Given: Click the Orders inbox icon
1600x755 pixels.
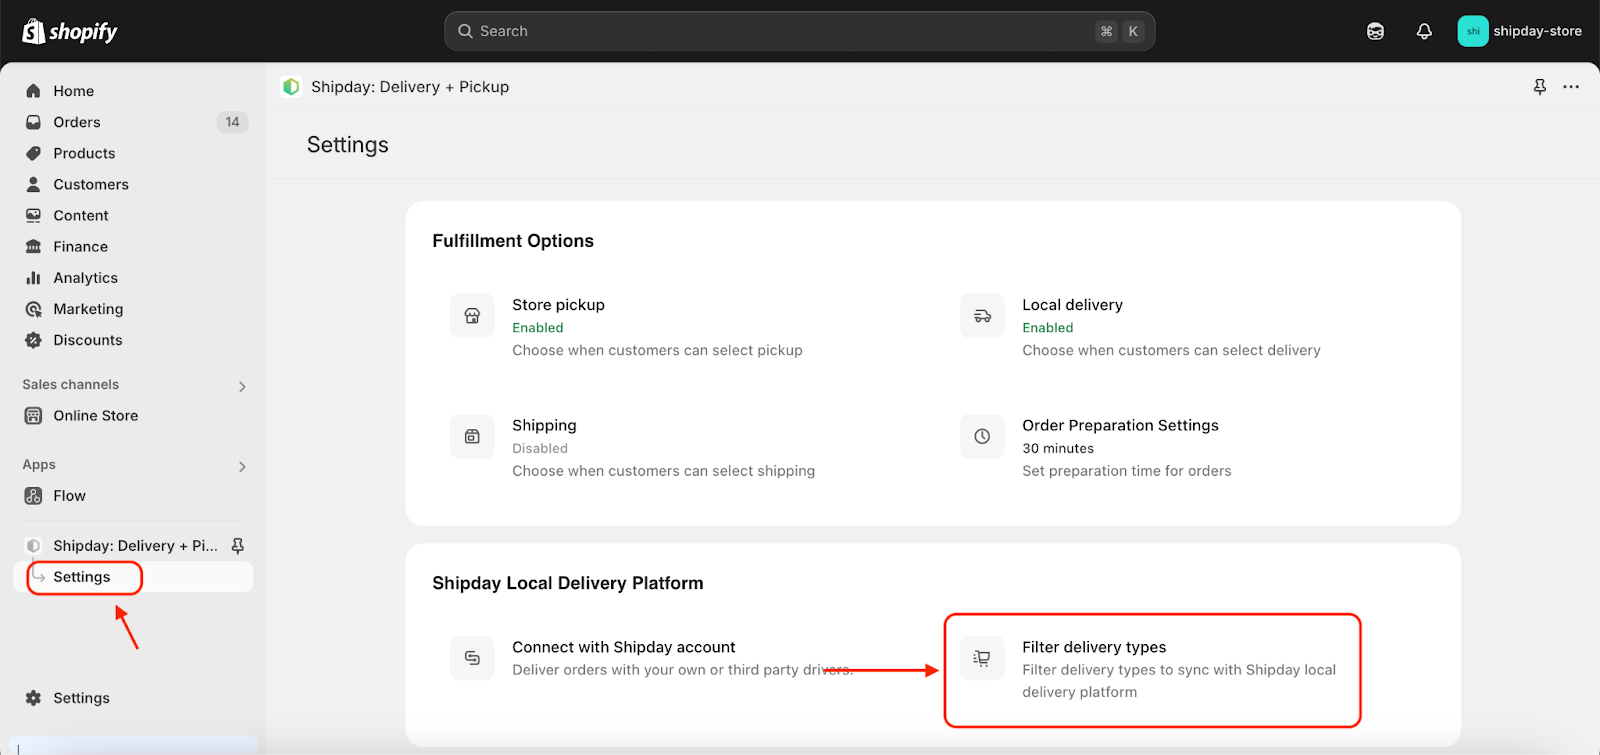Looking at the screenshot, I should point(33,122).
